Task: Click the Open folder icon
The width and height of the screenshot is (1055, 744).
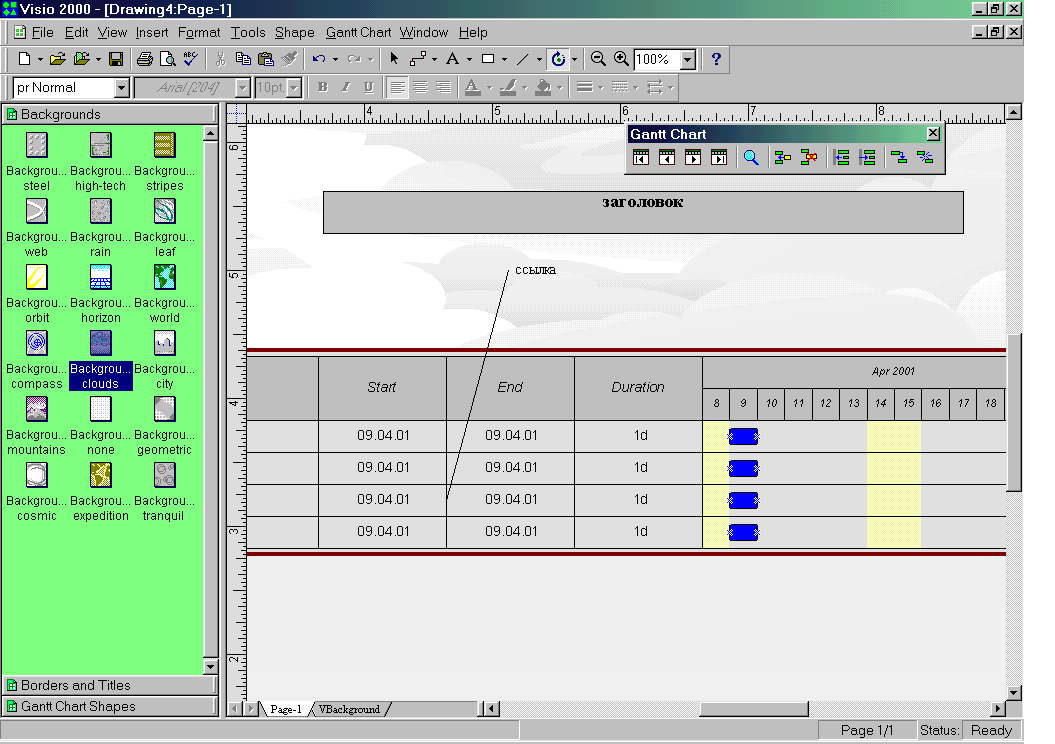Action: tap(58, 59)
